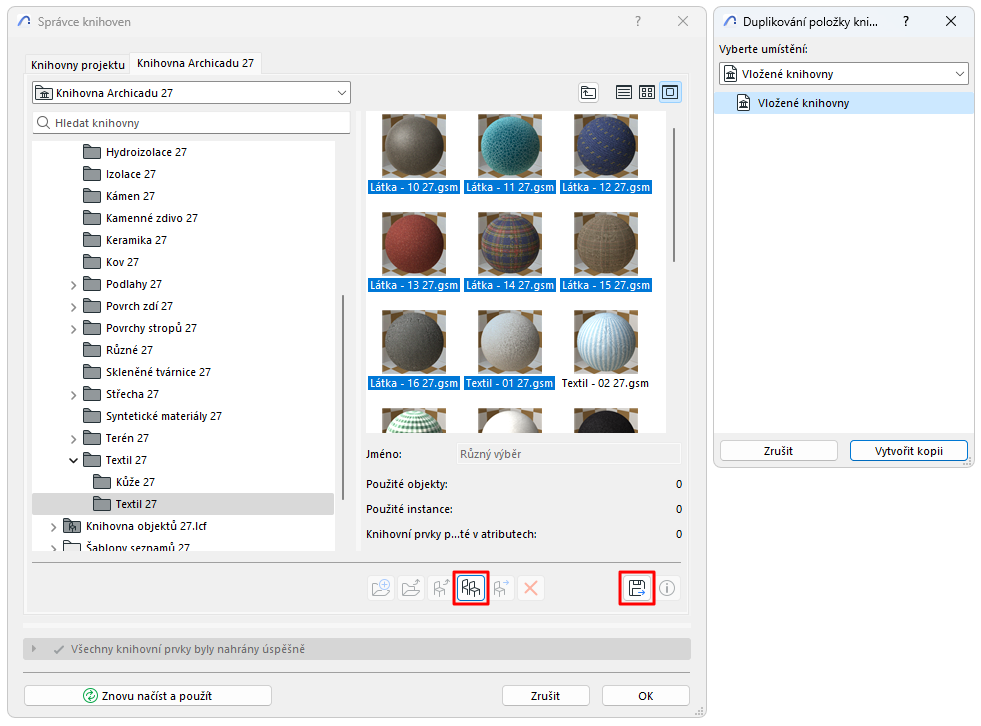Click Zrušit in the Duplikování dialog
981x726 pixels.
(778, 451)
